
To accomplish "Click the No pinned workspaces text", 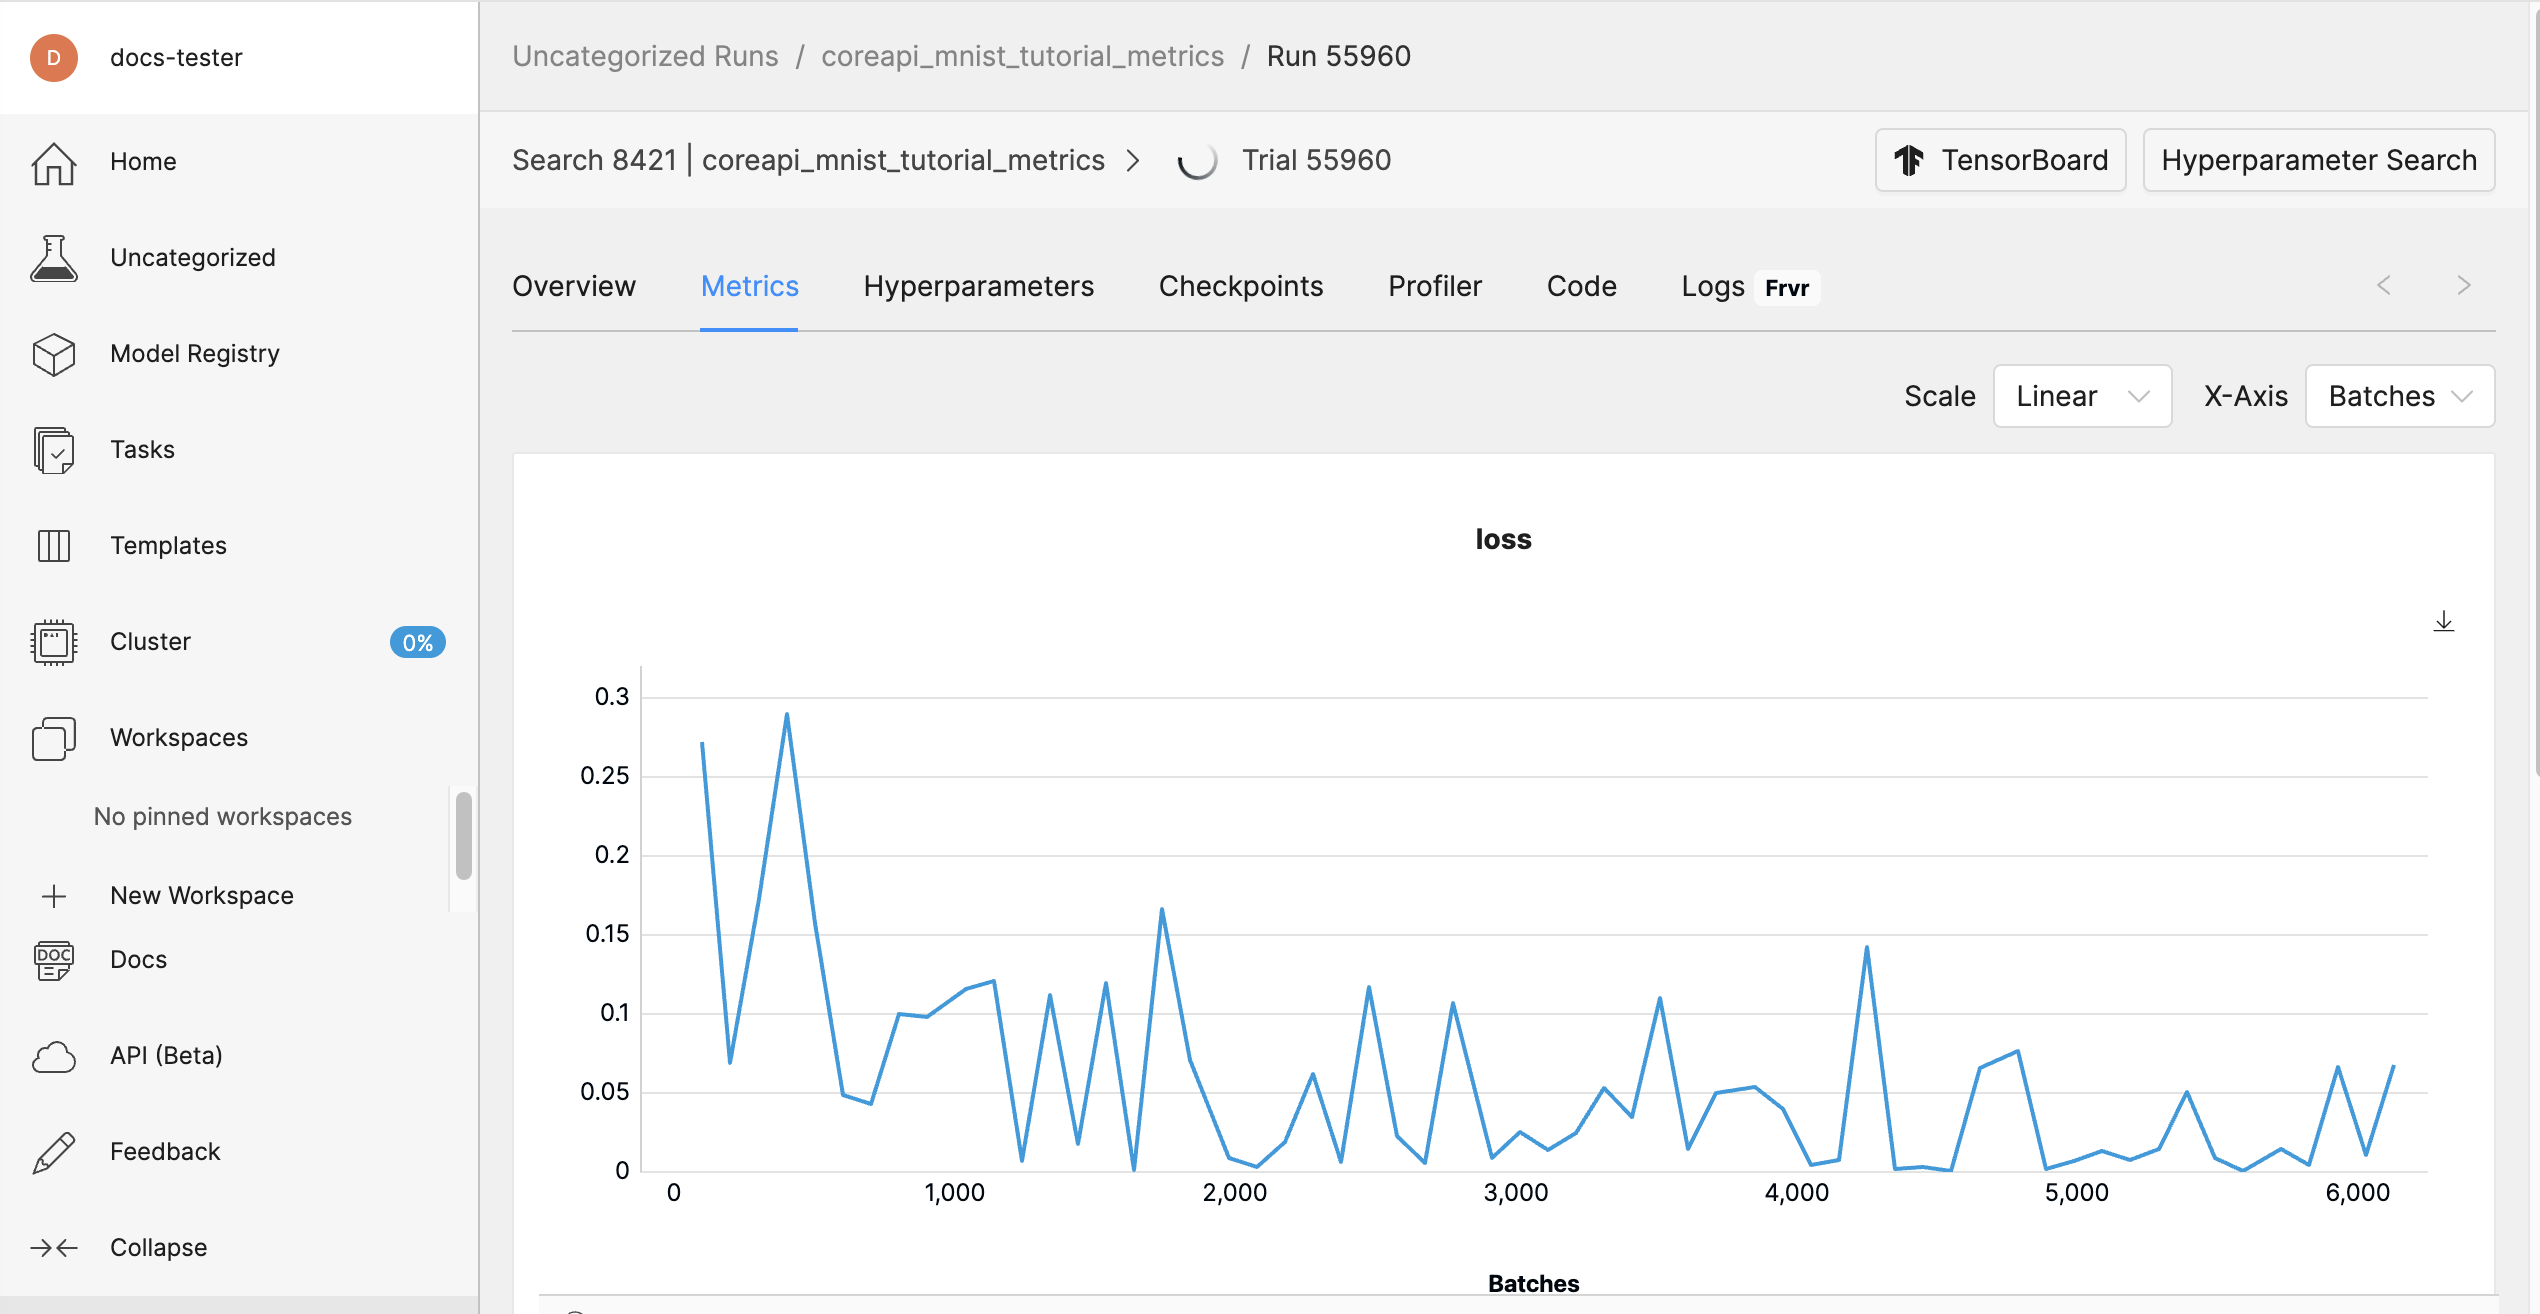I will 223,817.
